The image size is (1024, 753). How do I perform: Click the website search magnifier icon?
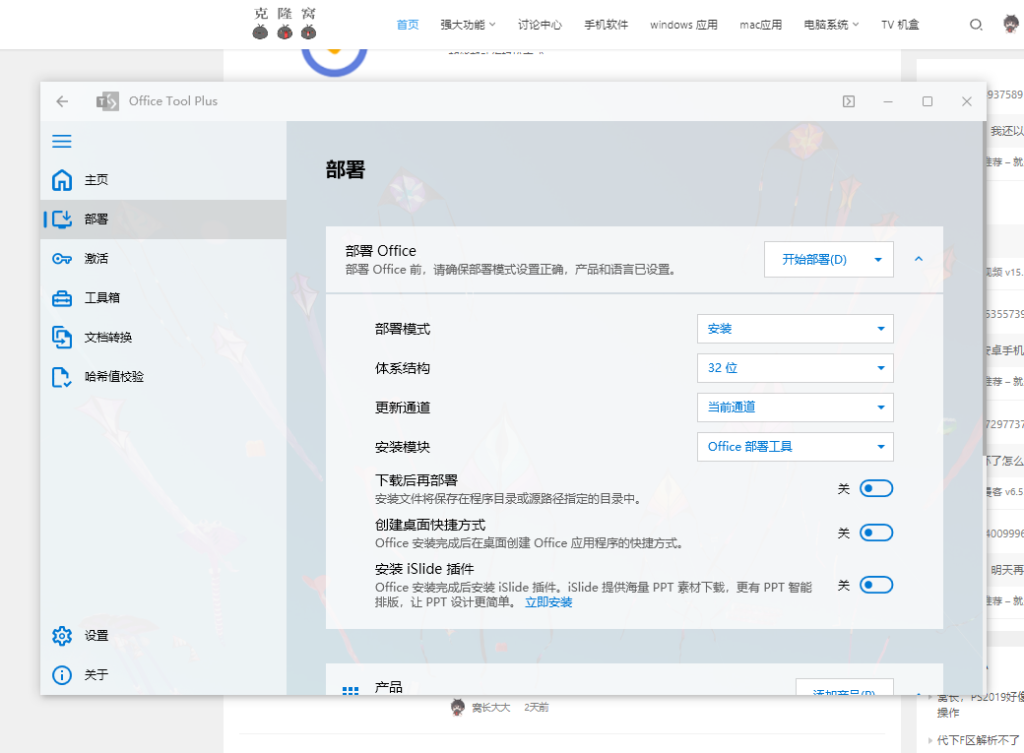point(976,25)
